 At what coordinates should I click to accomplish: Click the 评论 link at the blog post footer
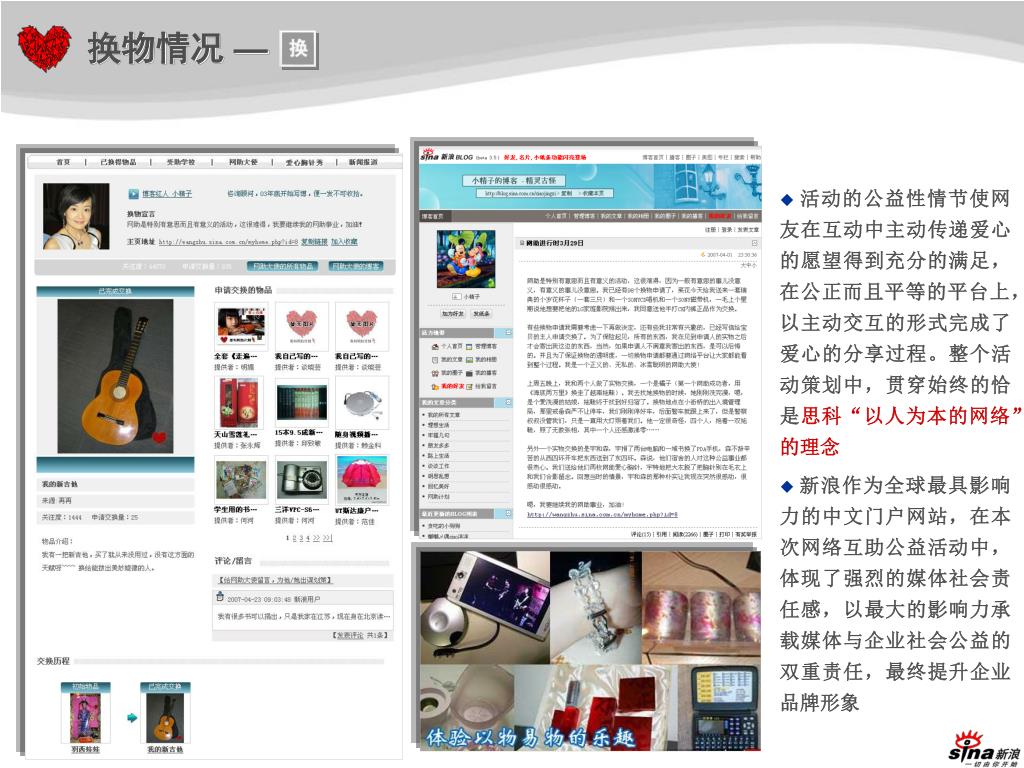pyautogui.click(x=640, y=534)
